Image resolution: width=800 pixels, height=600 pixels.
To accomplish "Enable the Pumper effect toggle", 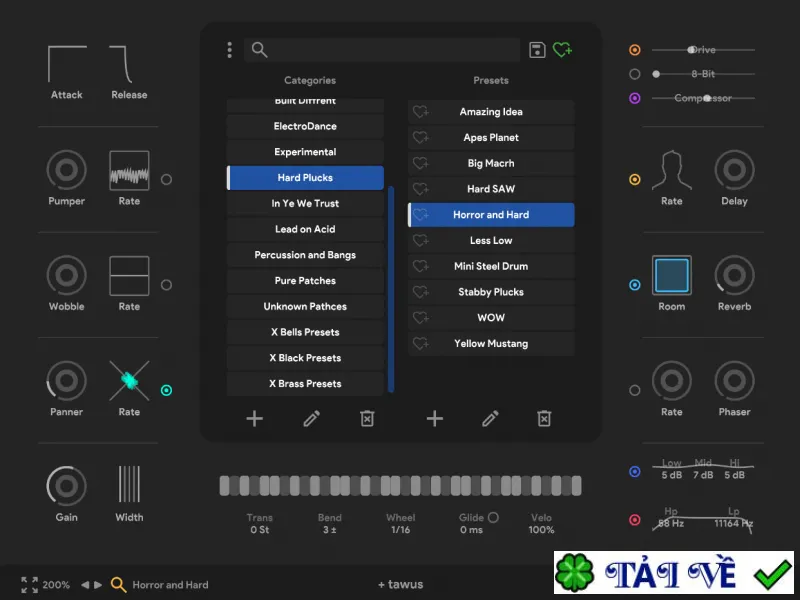I will [166, 180].
